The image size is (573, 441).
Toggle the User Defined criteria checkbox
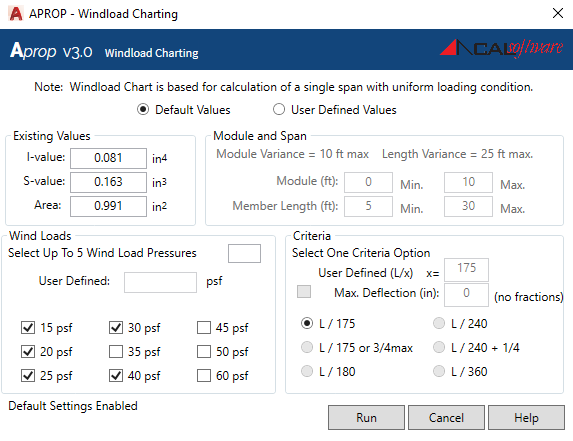click(304, 292)
